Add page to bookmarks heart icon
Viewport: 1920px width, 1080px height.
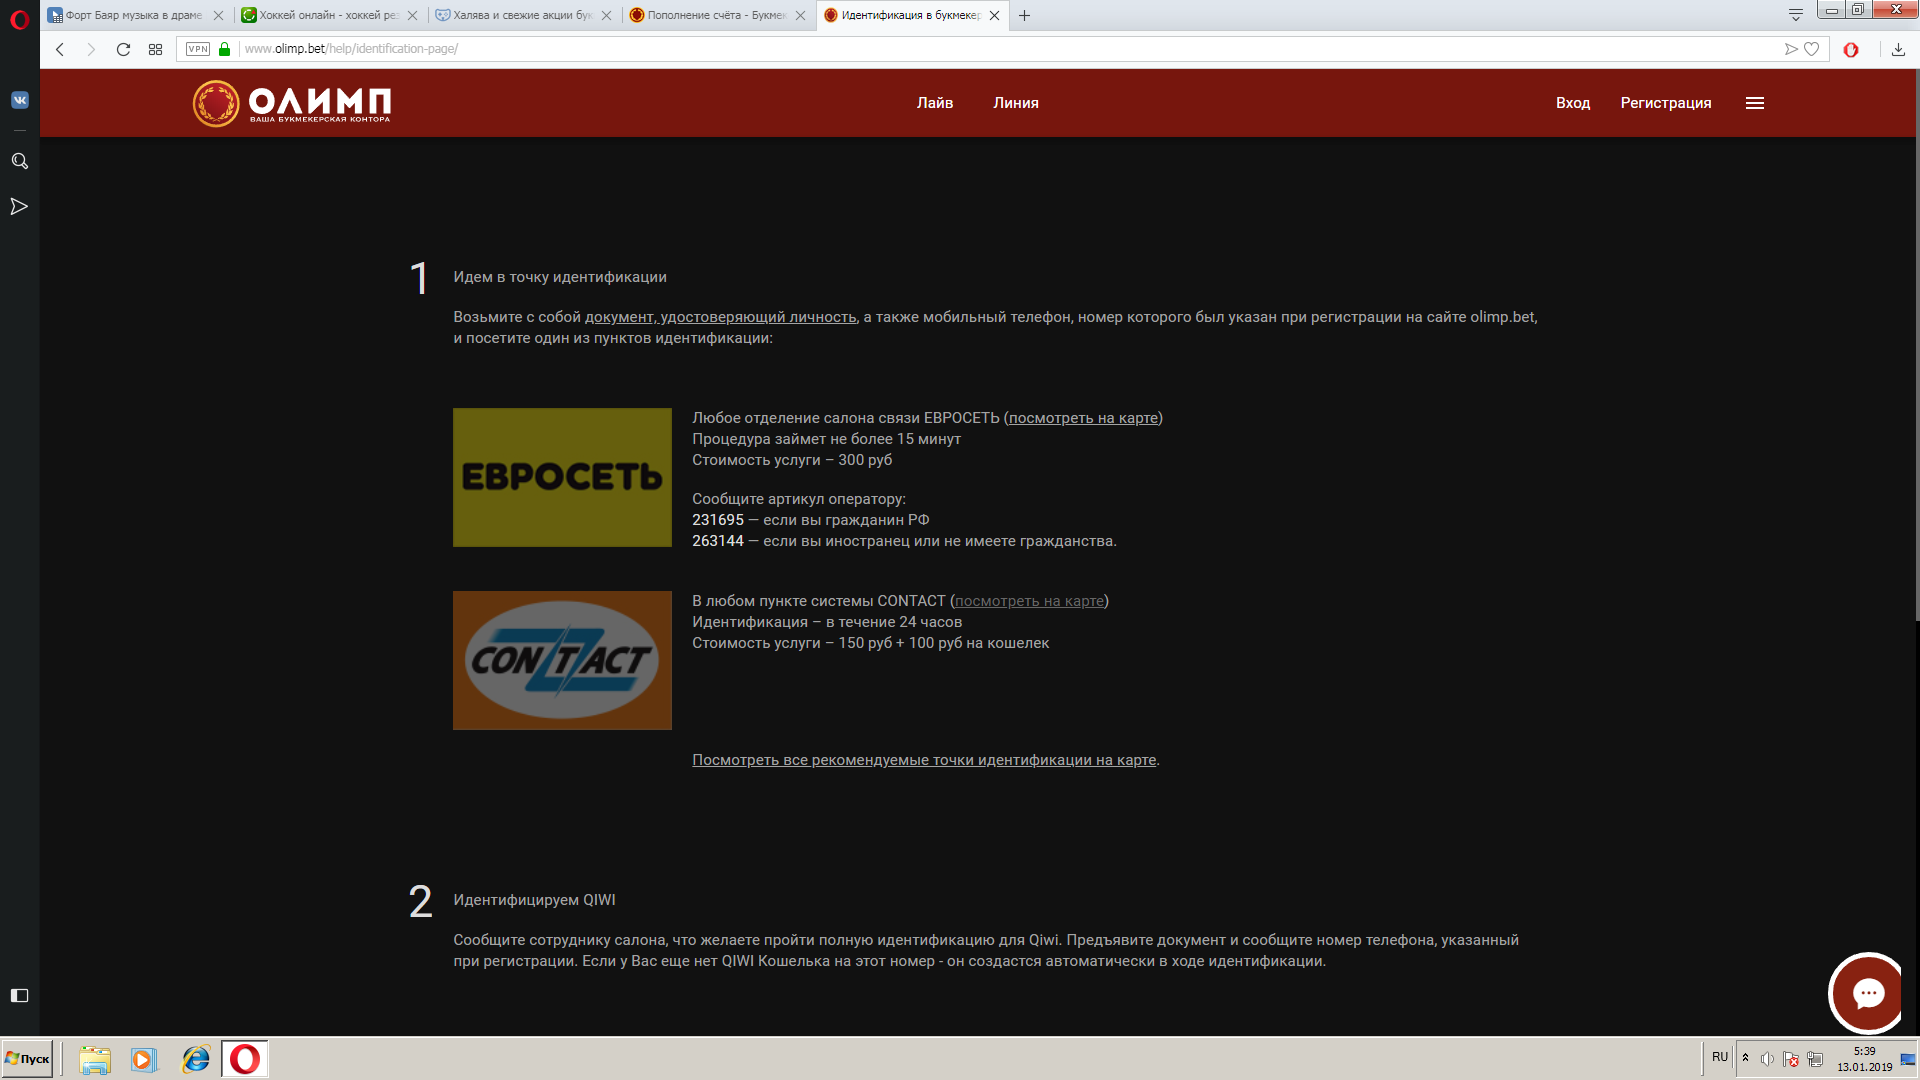(x=1811, y=49)
